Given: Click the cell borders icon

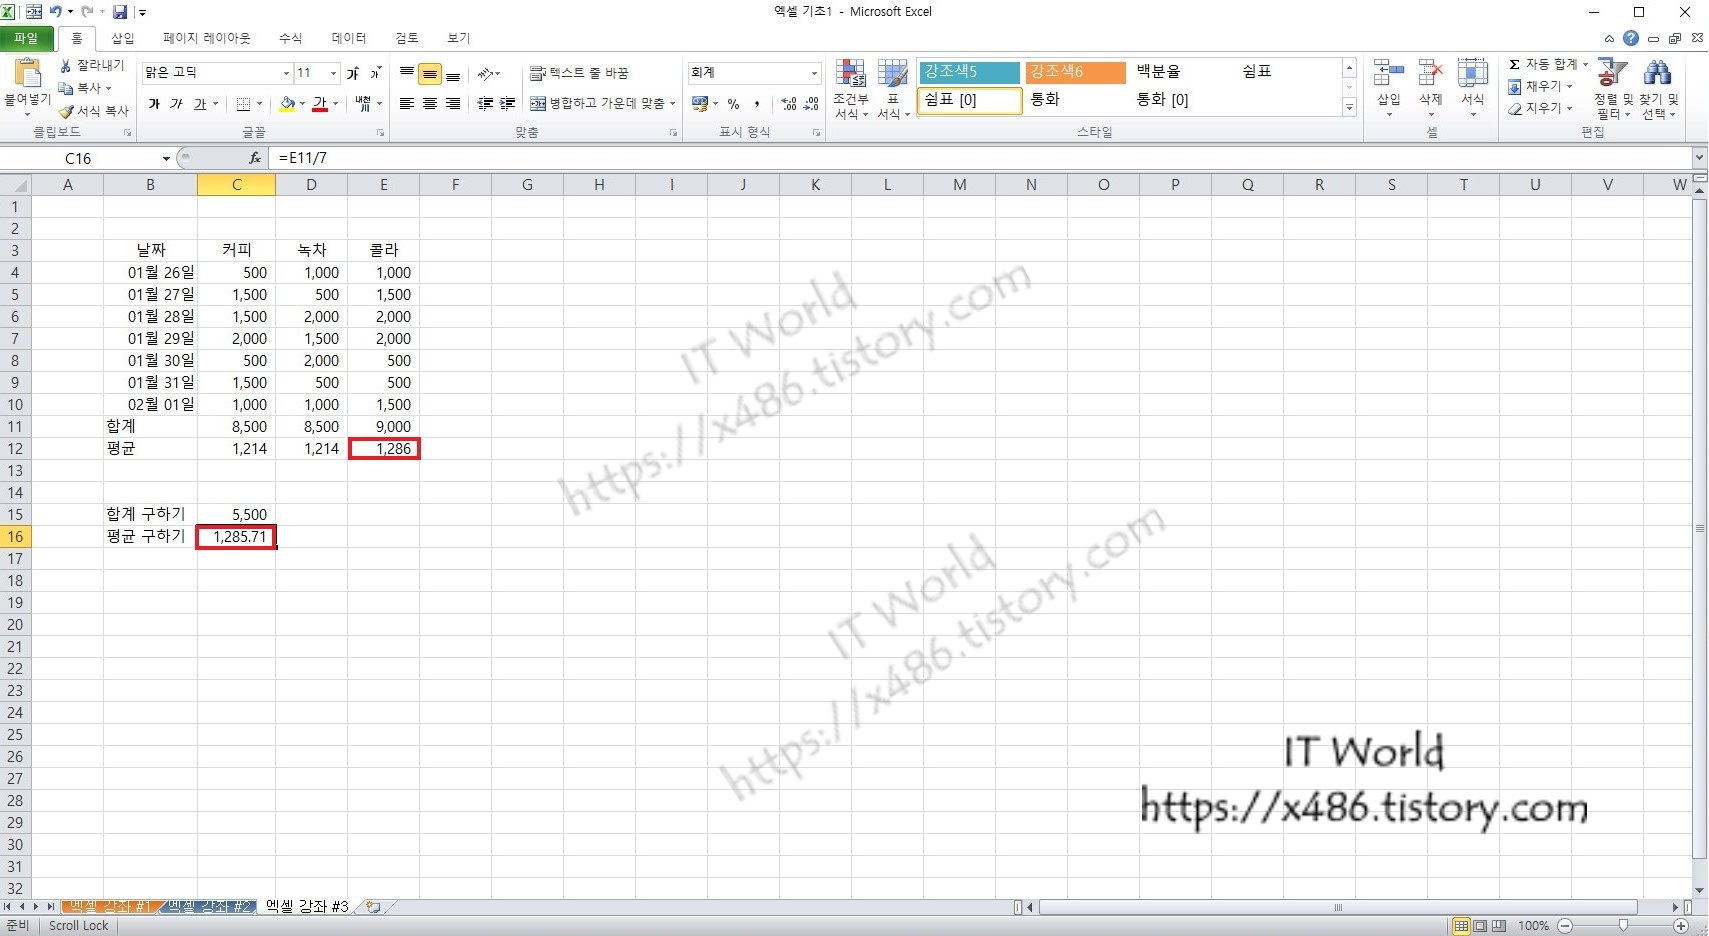Looking at the screenshot, I should [x=243, y=104].
